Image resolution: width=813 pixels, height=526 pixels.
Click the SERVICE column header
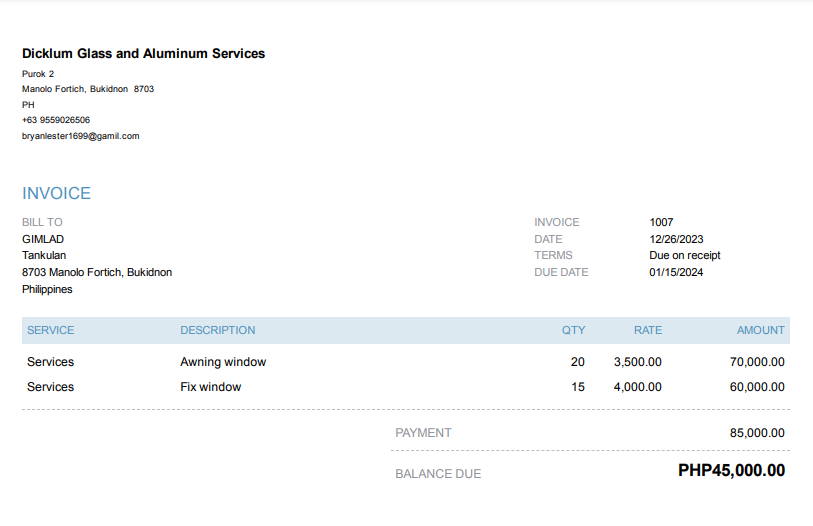point(50,330)
